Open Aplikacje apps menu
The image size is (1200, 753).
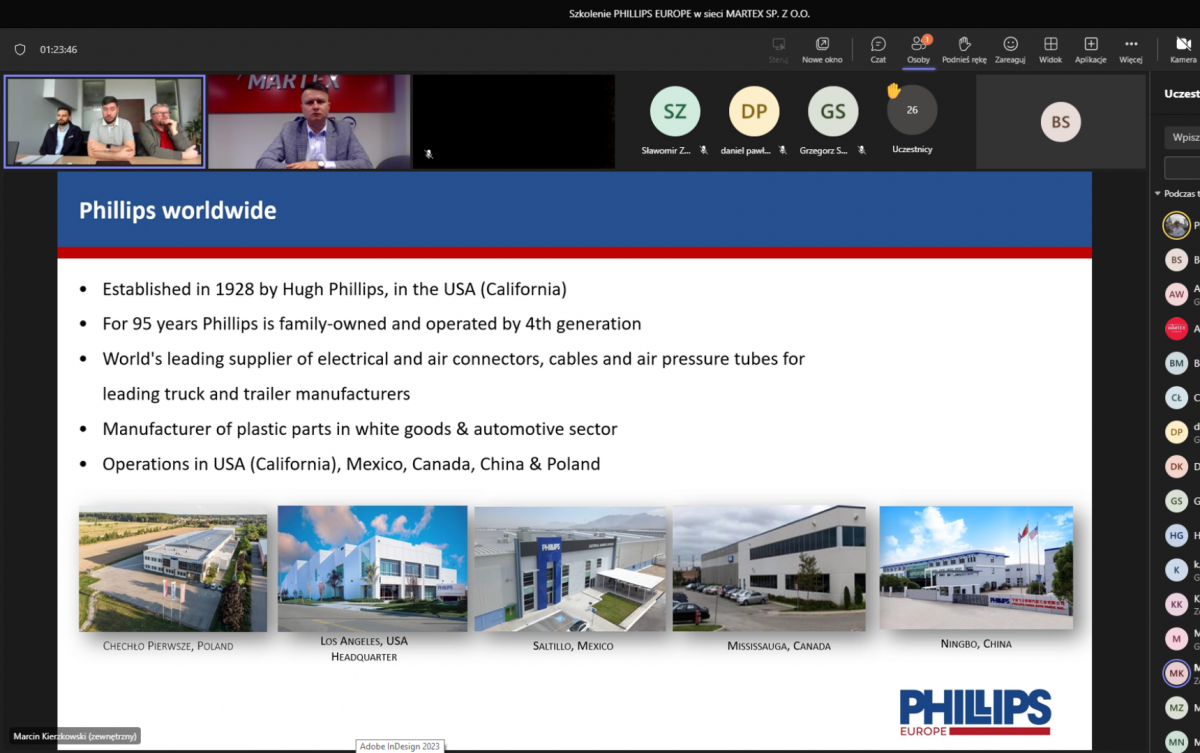[1090, 49]
